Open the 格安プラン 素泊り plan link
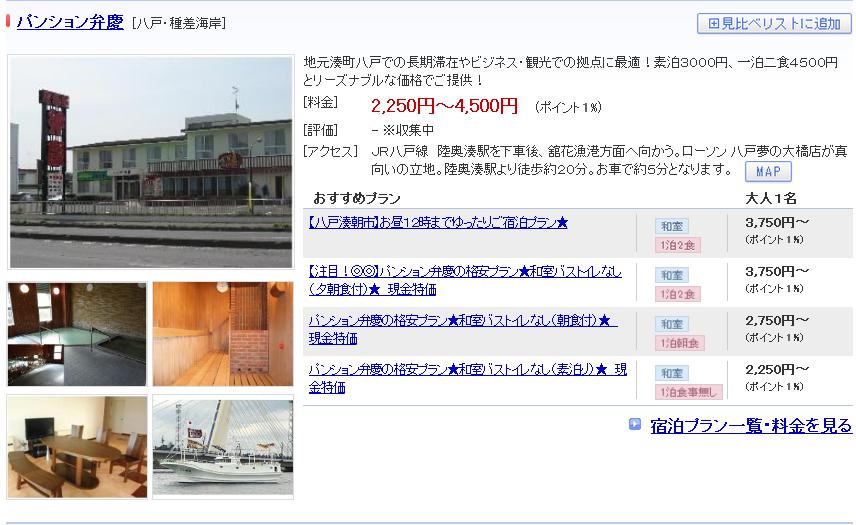This screenshot has height=525, width=856. click(x=468, y=378)
